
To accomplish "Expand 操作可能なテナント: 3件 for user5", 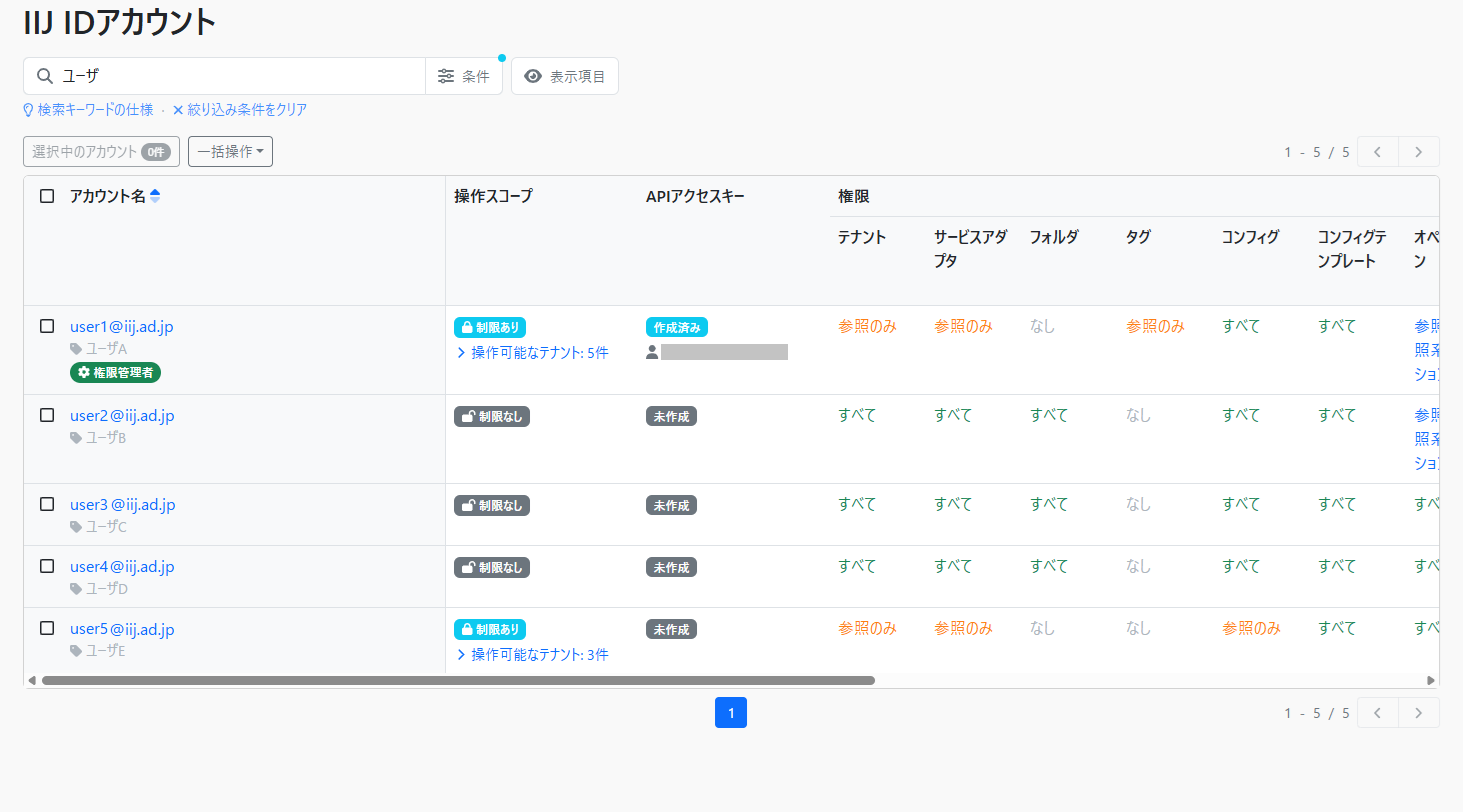I will (x=532, y=655).
